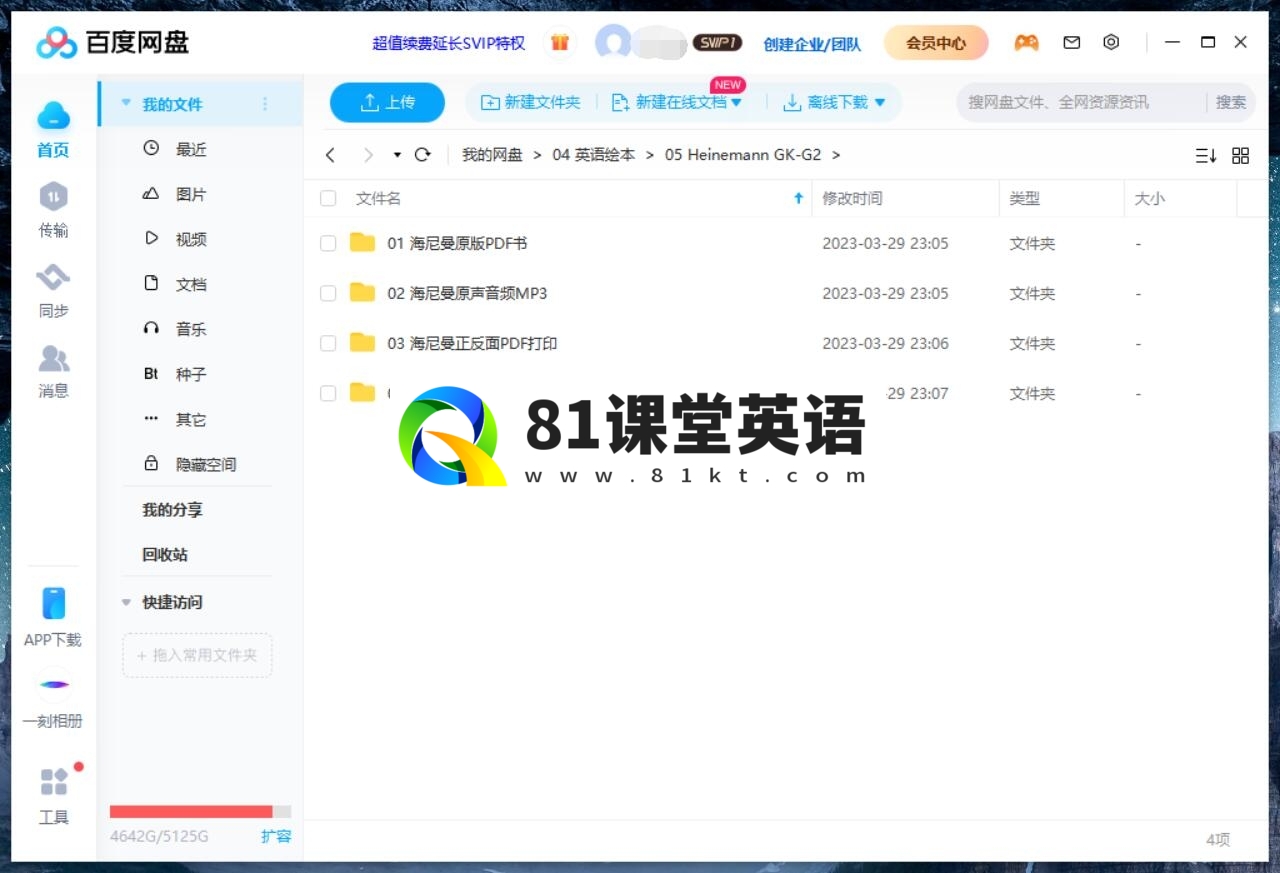Click the 拖入常用文件夹 drop box

pos(197,655)
